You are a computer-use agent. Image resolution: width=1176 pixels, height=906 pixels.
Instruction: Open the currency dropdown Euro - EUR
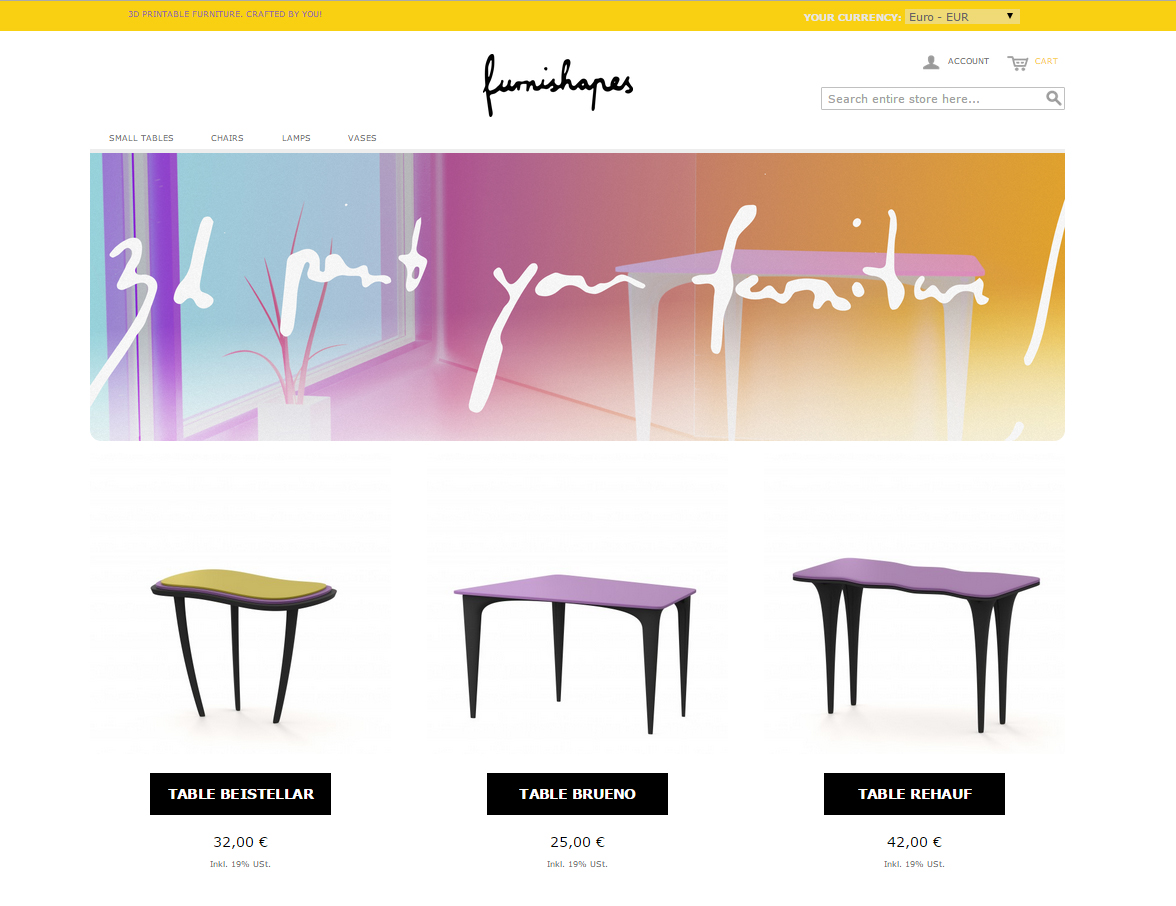962,16
